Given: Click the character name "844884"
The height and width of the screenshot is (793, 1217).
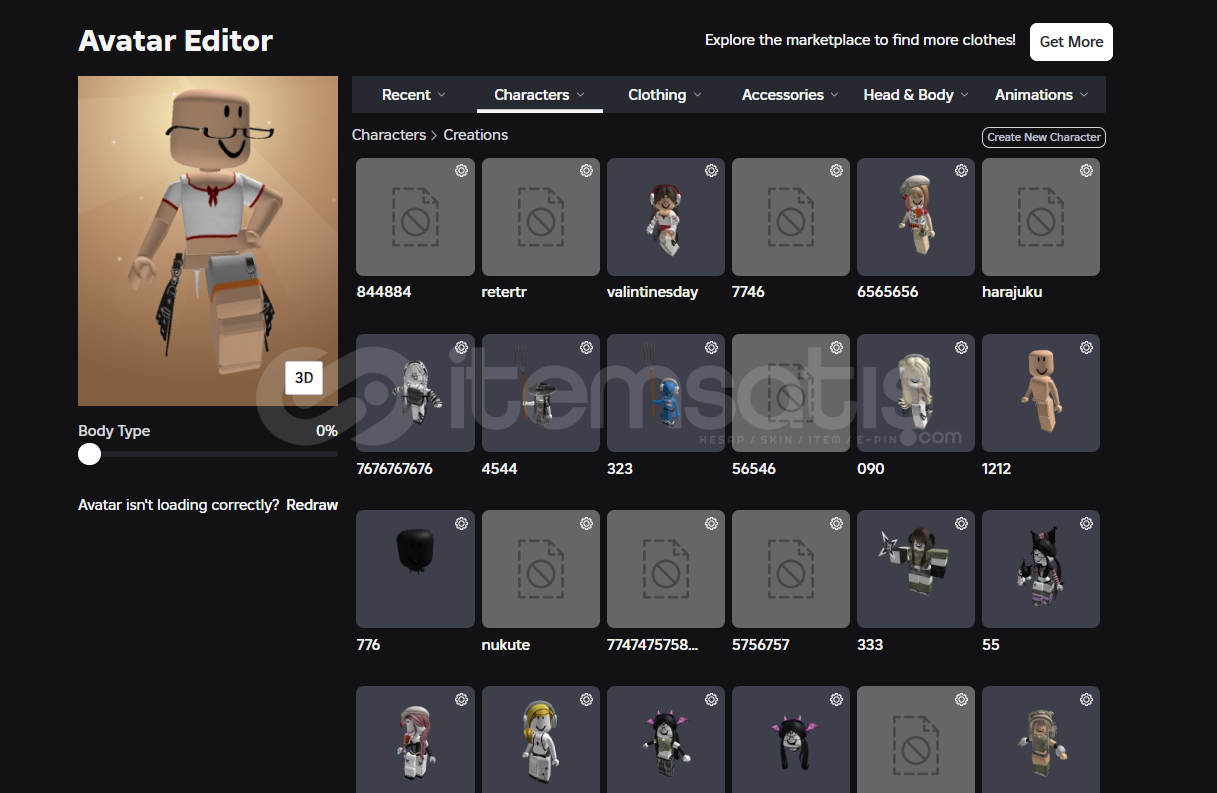Looking at the screenshot, I should coord(384,292).
